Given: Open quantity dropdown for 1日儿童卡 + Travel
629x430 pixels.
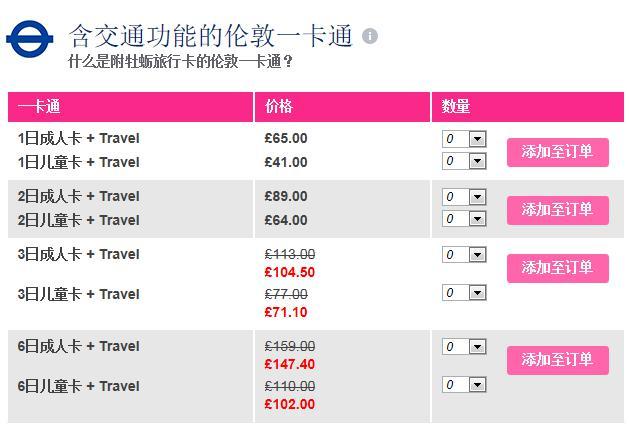Looking at the screenshot, I should tap(464, 161).
